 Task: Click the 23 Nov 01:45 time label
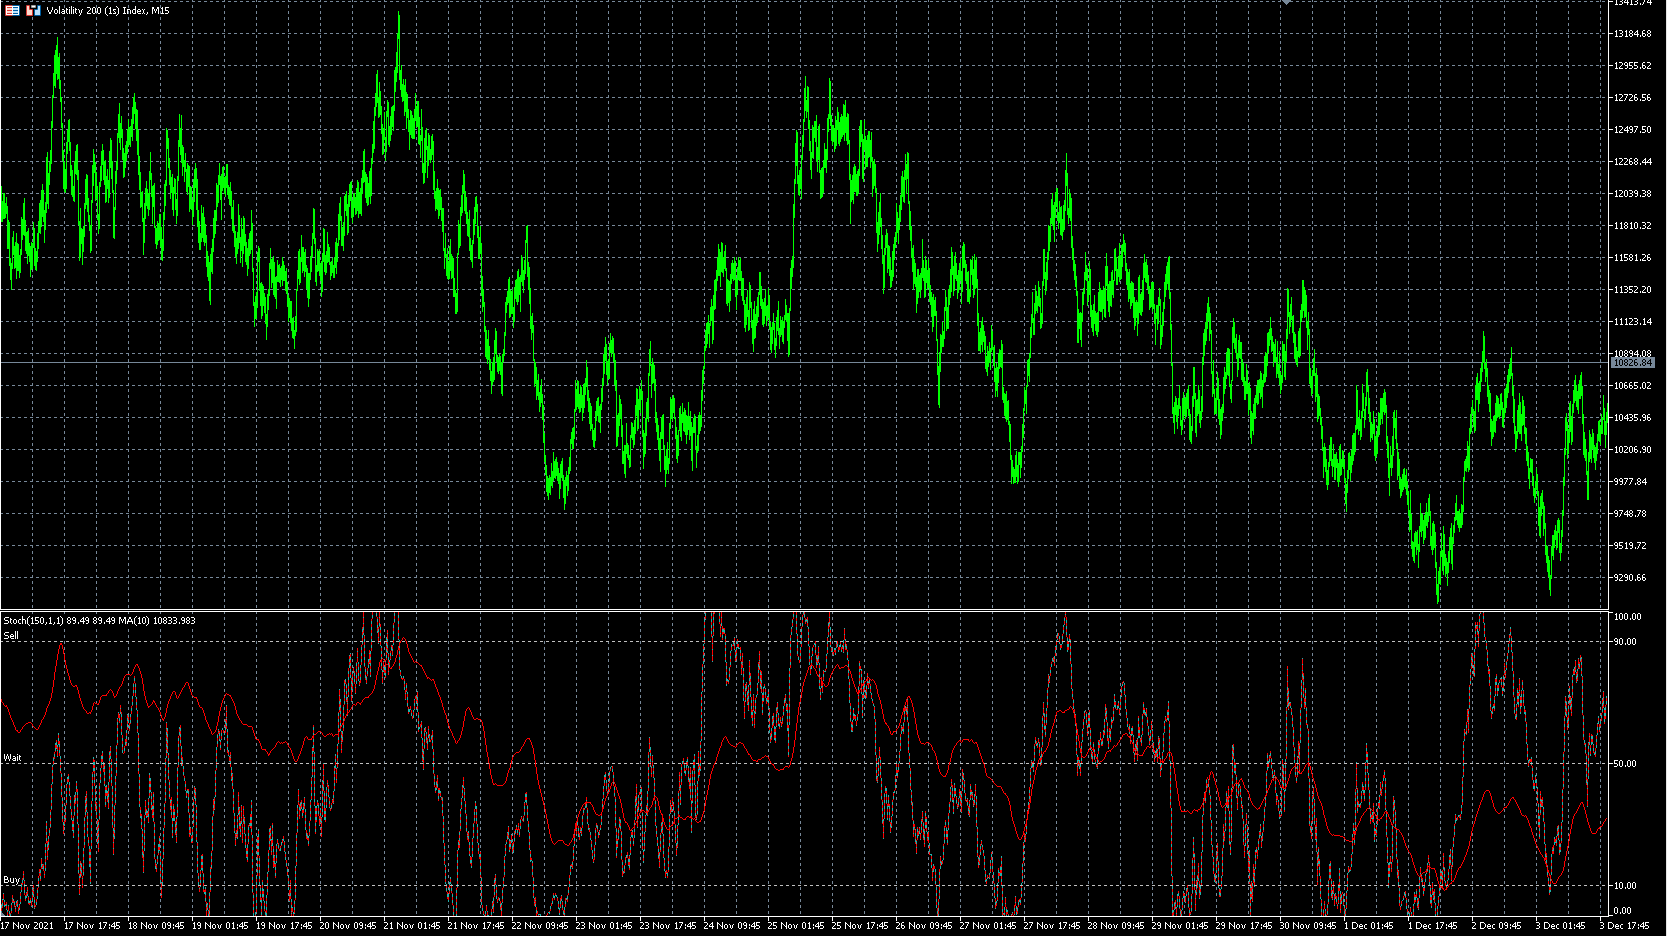(604, 926)
